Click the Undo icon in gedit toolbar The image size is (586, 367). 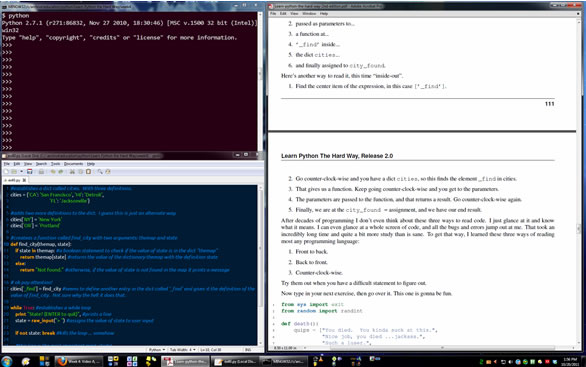click(x=53, y=172)
